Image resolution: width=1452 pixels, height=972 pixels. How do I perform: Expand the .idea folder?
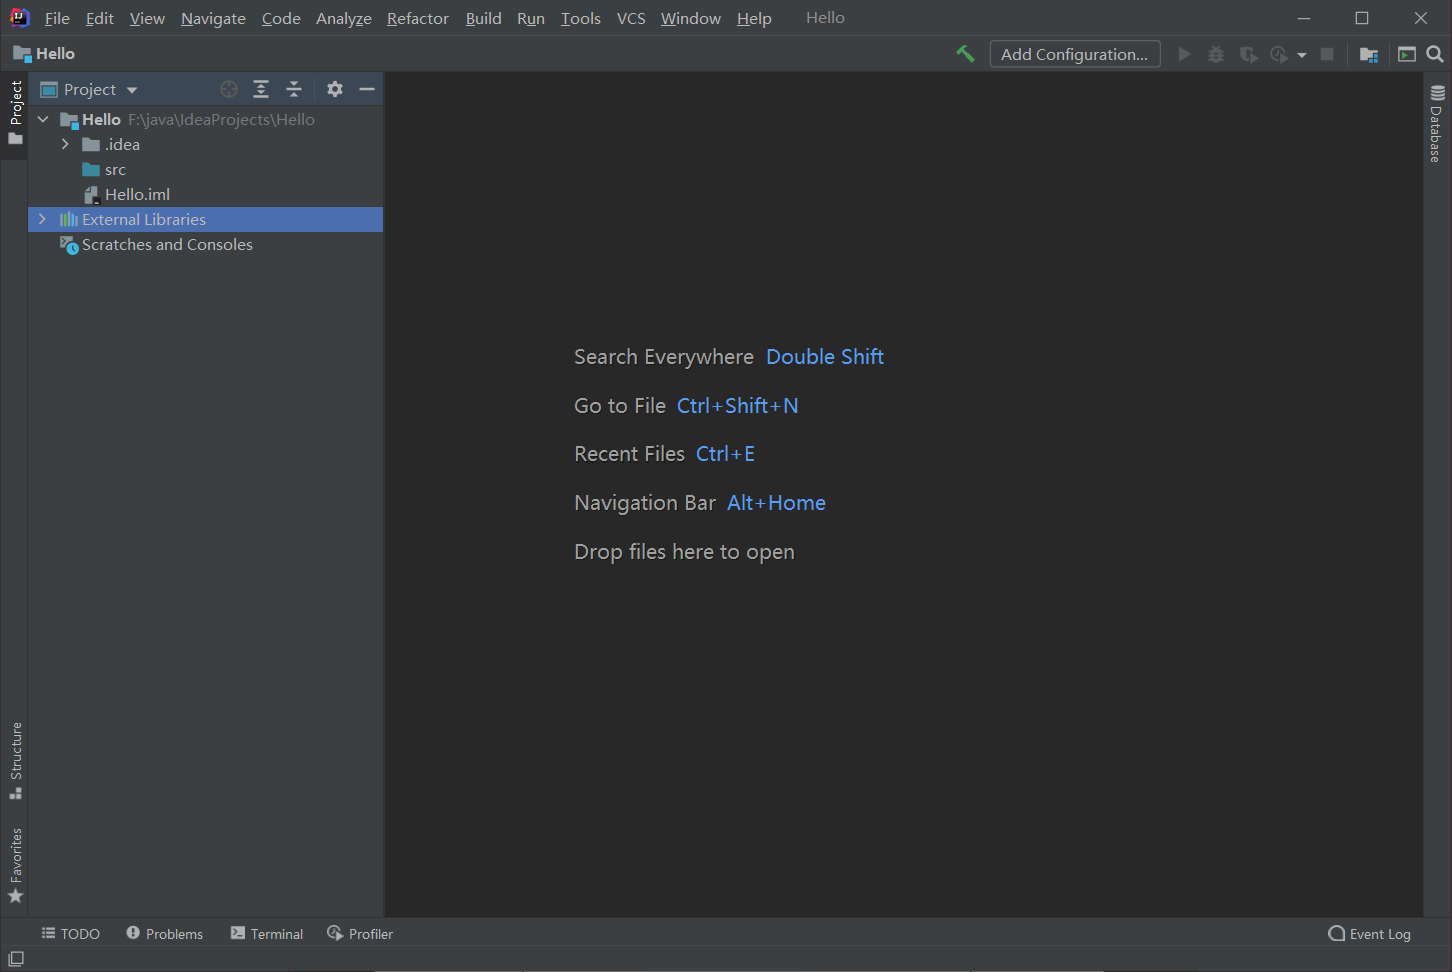pyautogui.click(x=65, y=144)
